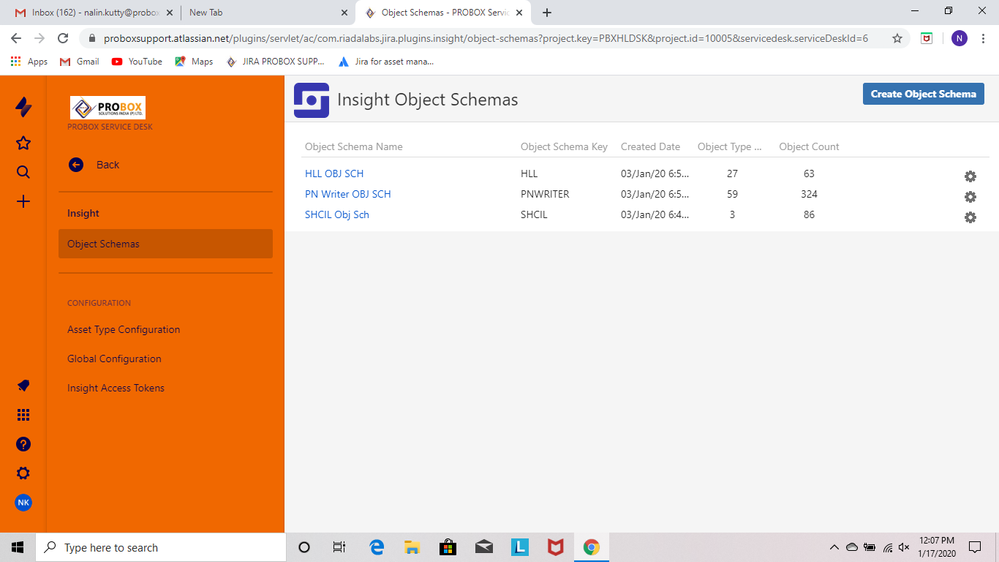Select Object Schemas in sidebar

coord(166,243)
